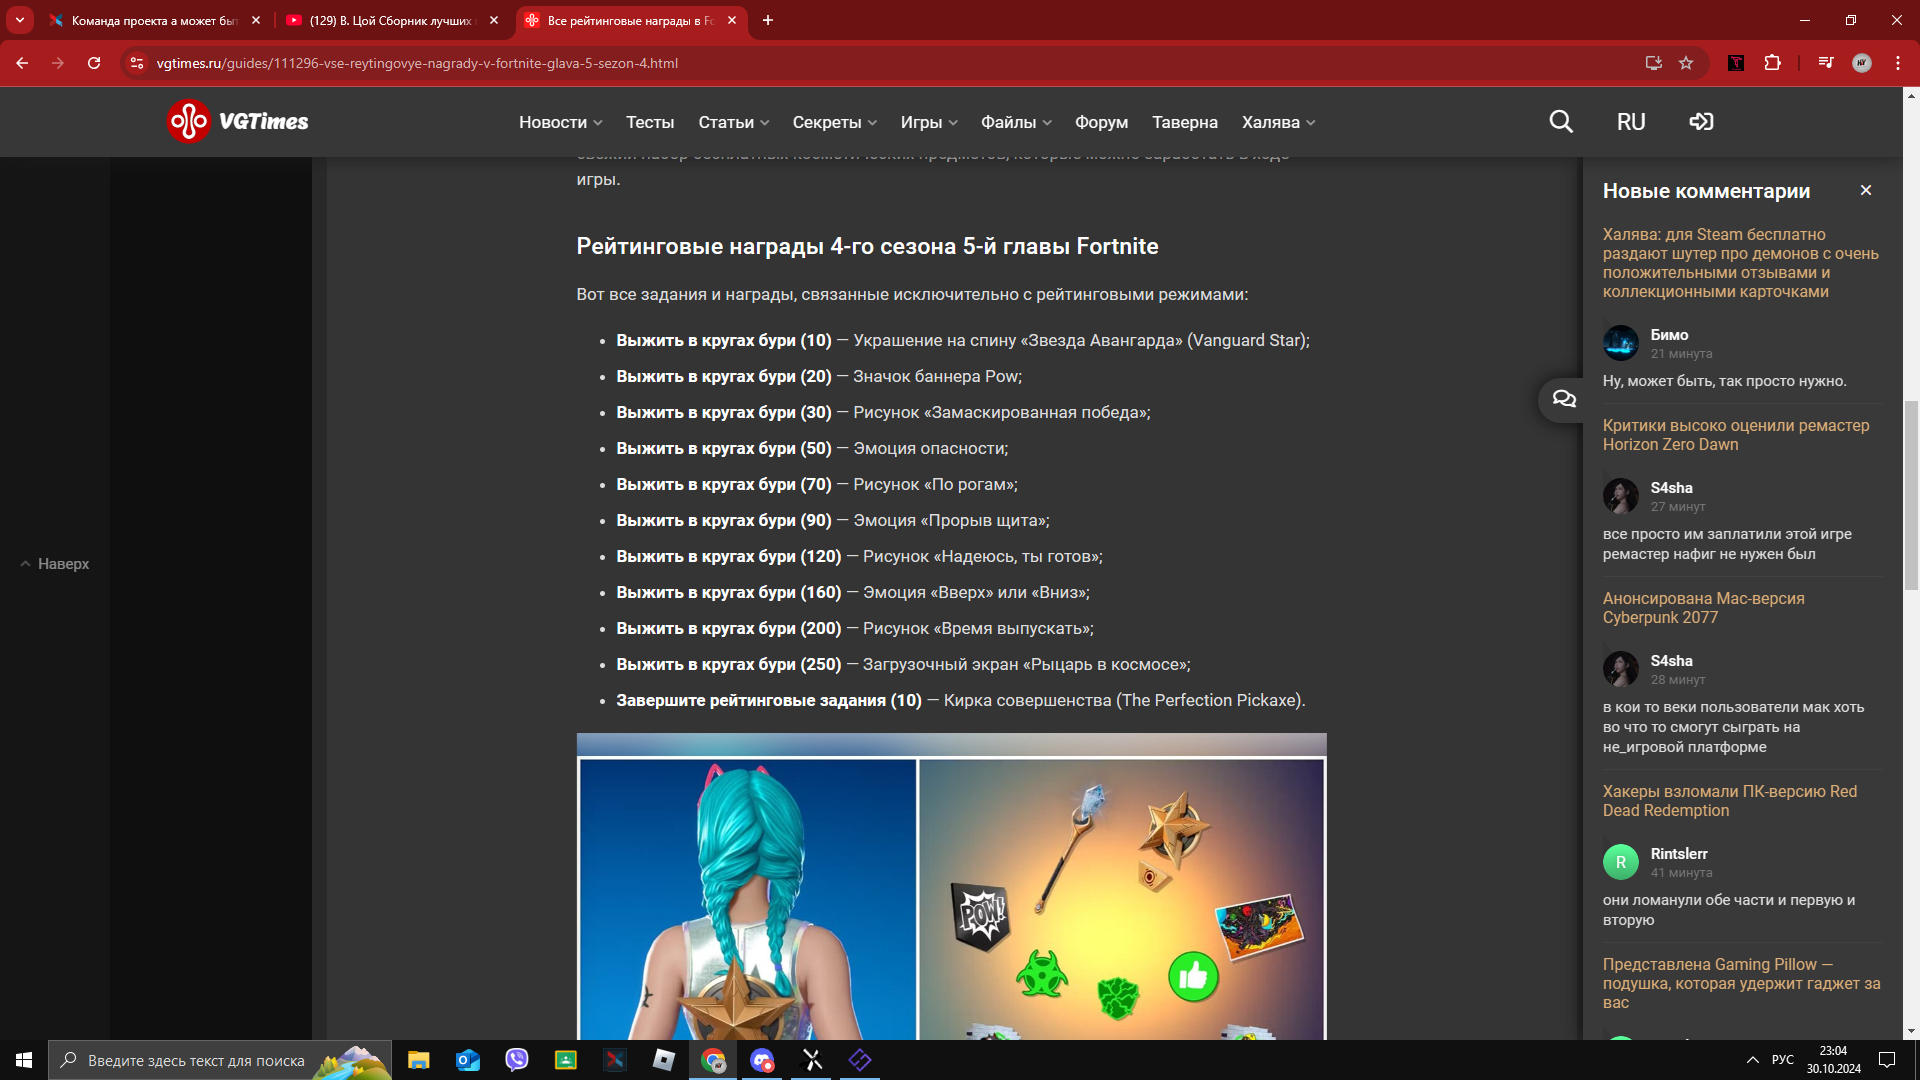Open Халява Steam шутер comment link
The image size is (1920, 1080).
(x=1740, y=263)
